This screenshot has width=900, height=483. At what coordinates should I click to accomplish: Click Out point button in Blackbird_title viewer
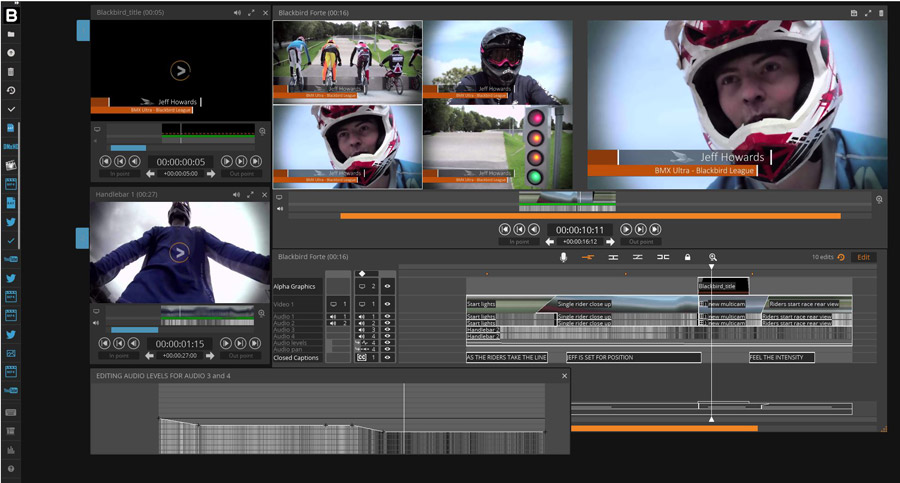tap(241, 173)
